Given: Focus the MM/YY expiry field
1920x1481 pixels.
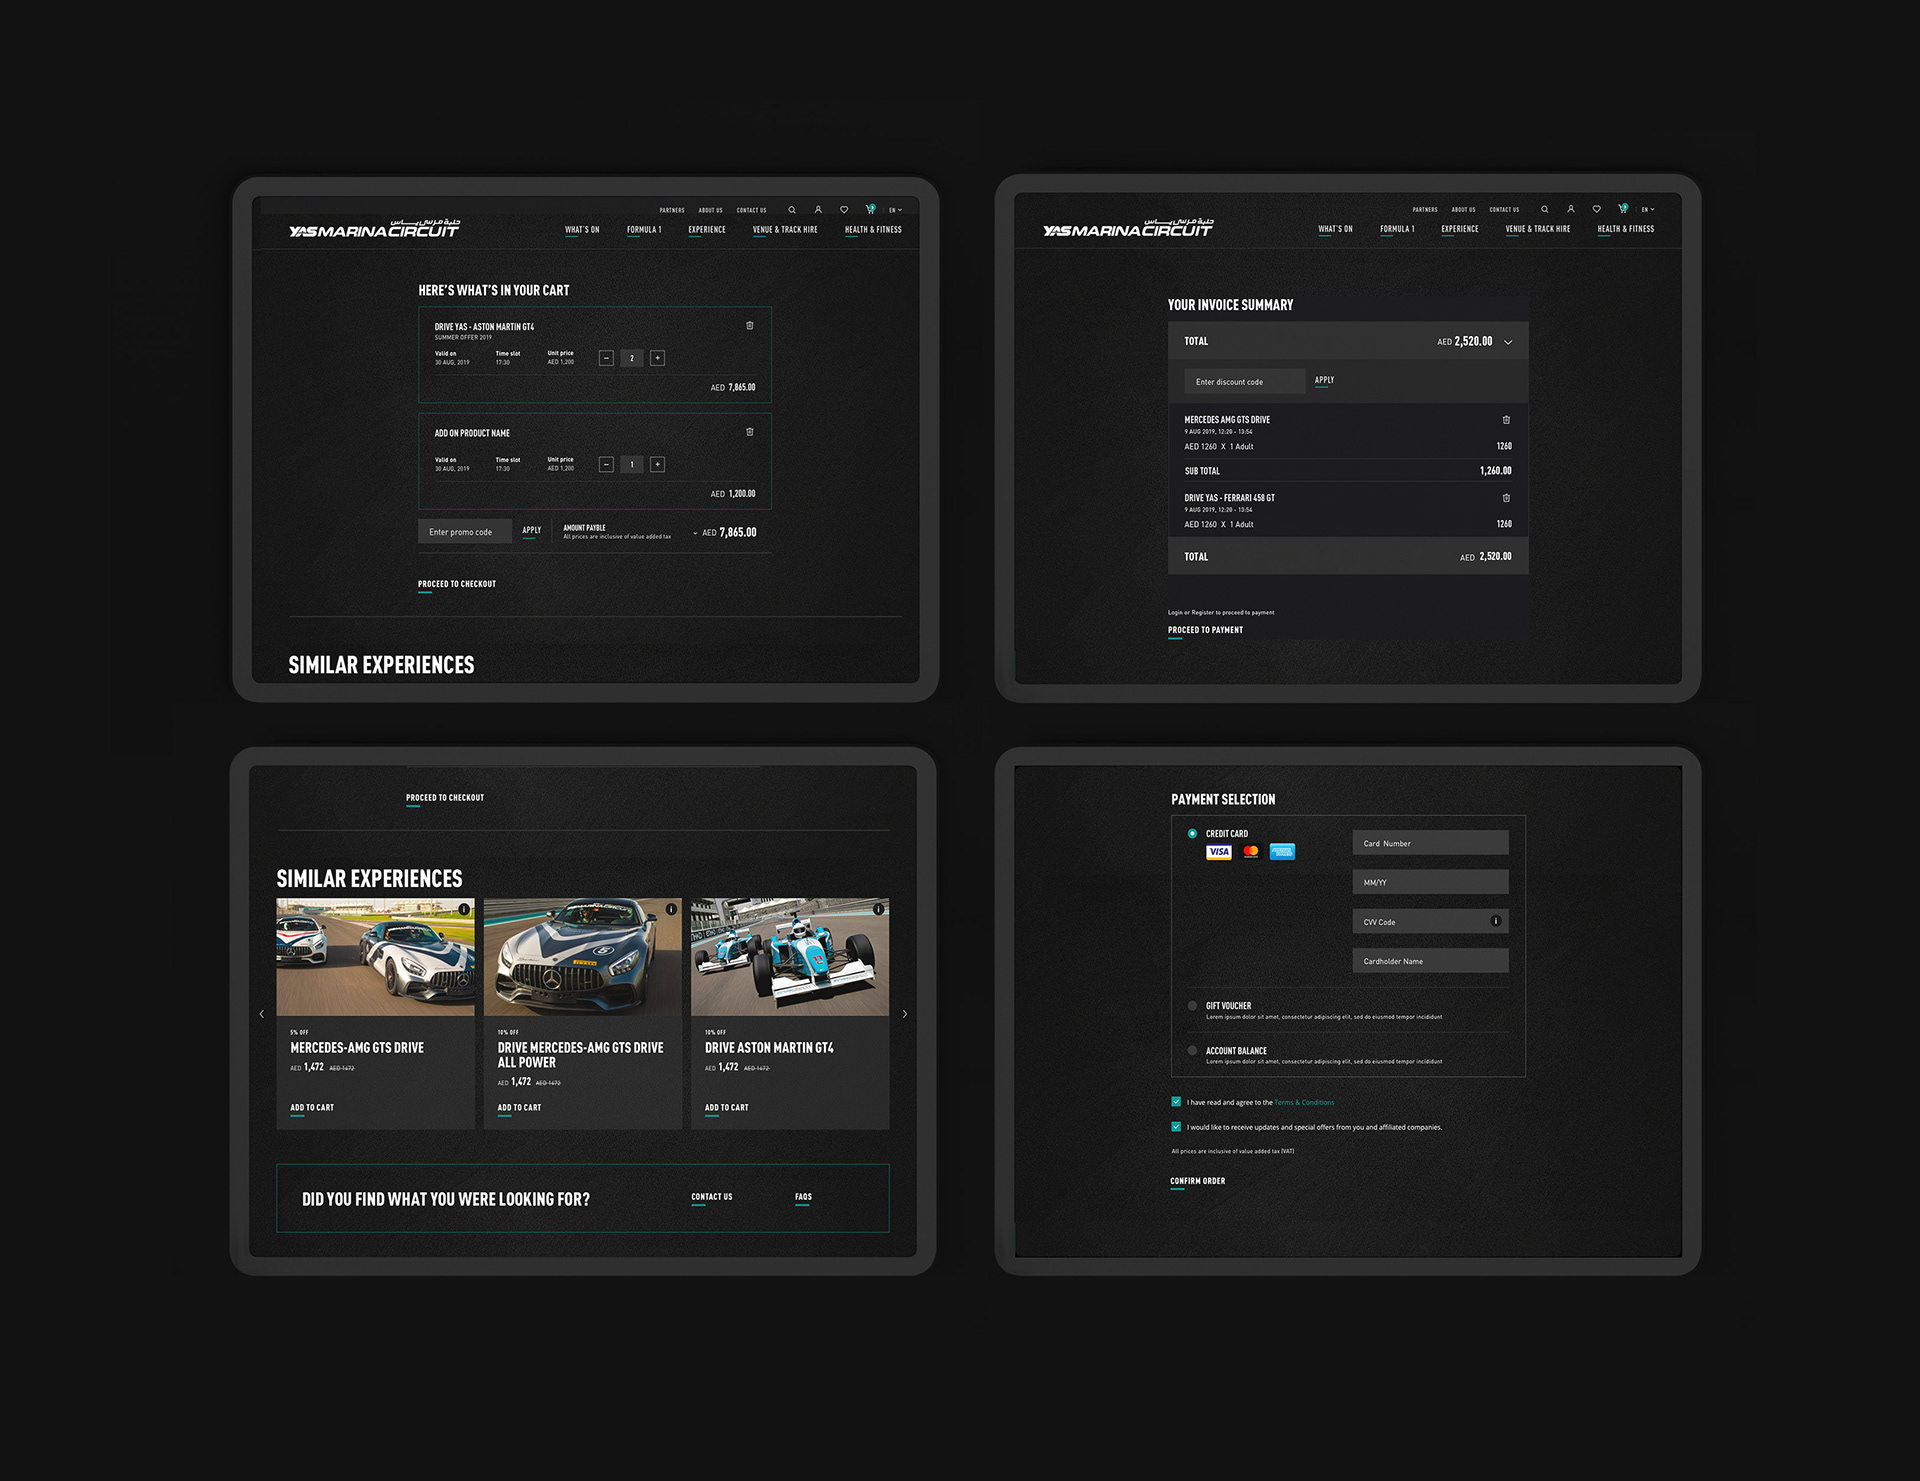Looking at the screenshot, I should (x=1430, y=881).
